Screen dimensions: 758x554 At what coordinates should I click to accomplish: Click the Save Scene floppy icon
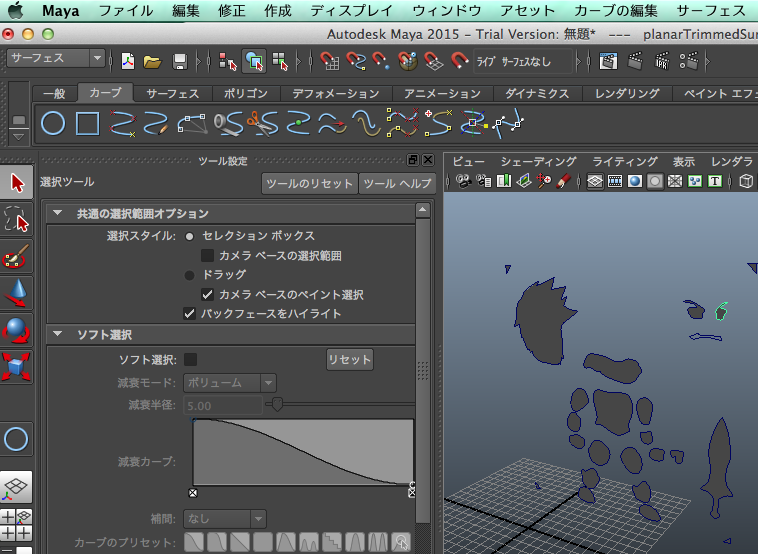179,61
